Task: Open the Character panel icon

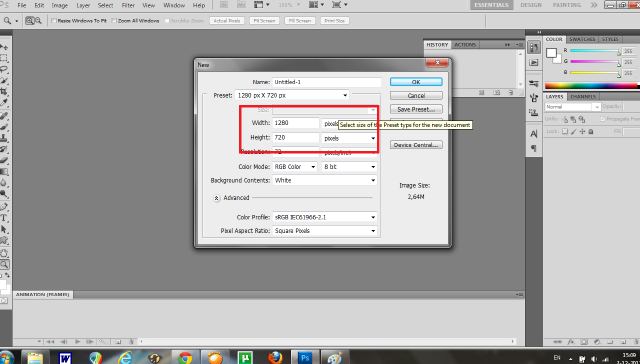Action: tap(534, 134)
